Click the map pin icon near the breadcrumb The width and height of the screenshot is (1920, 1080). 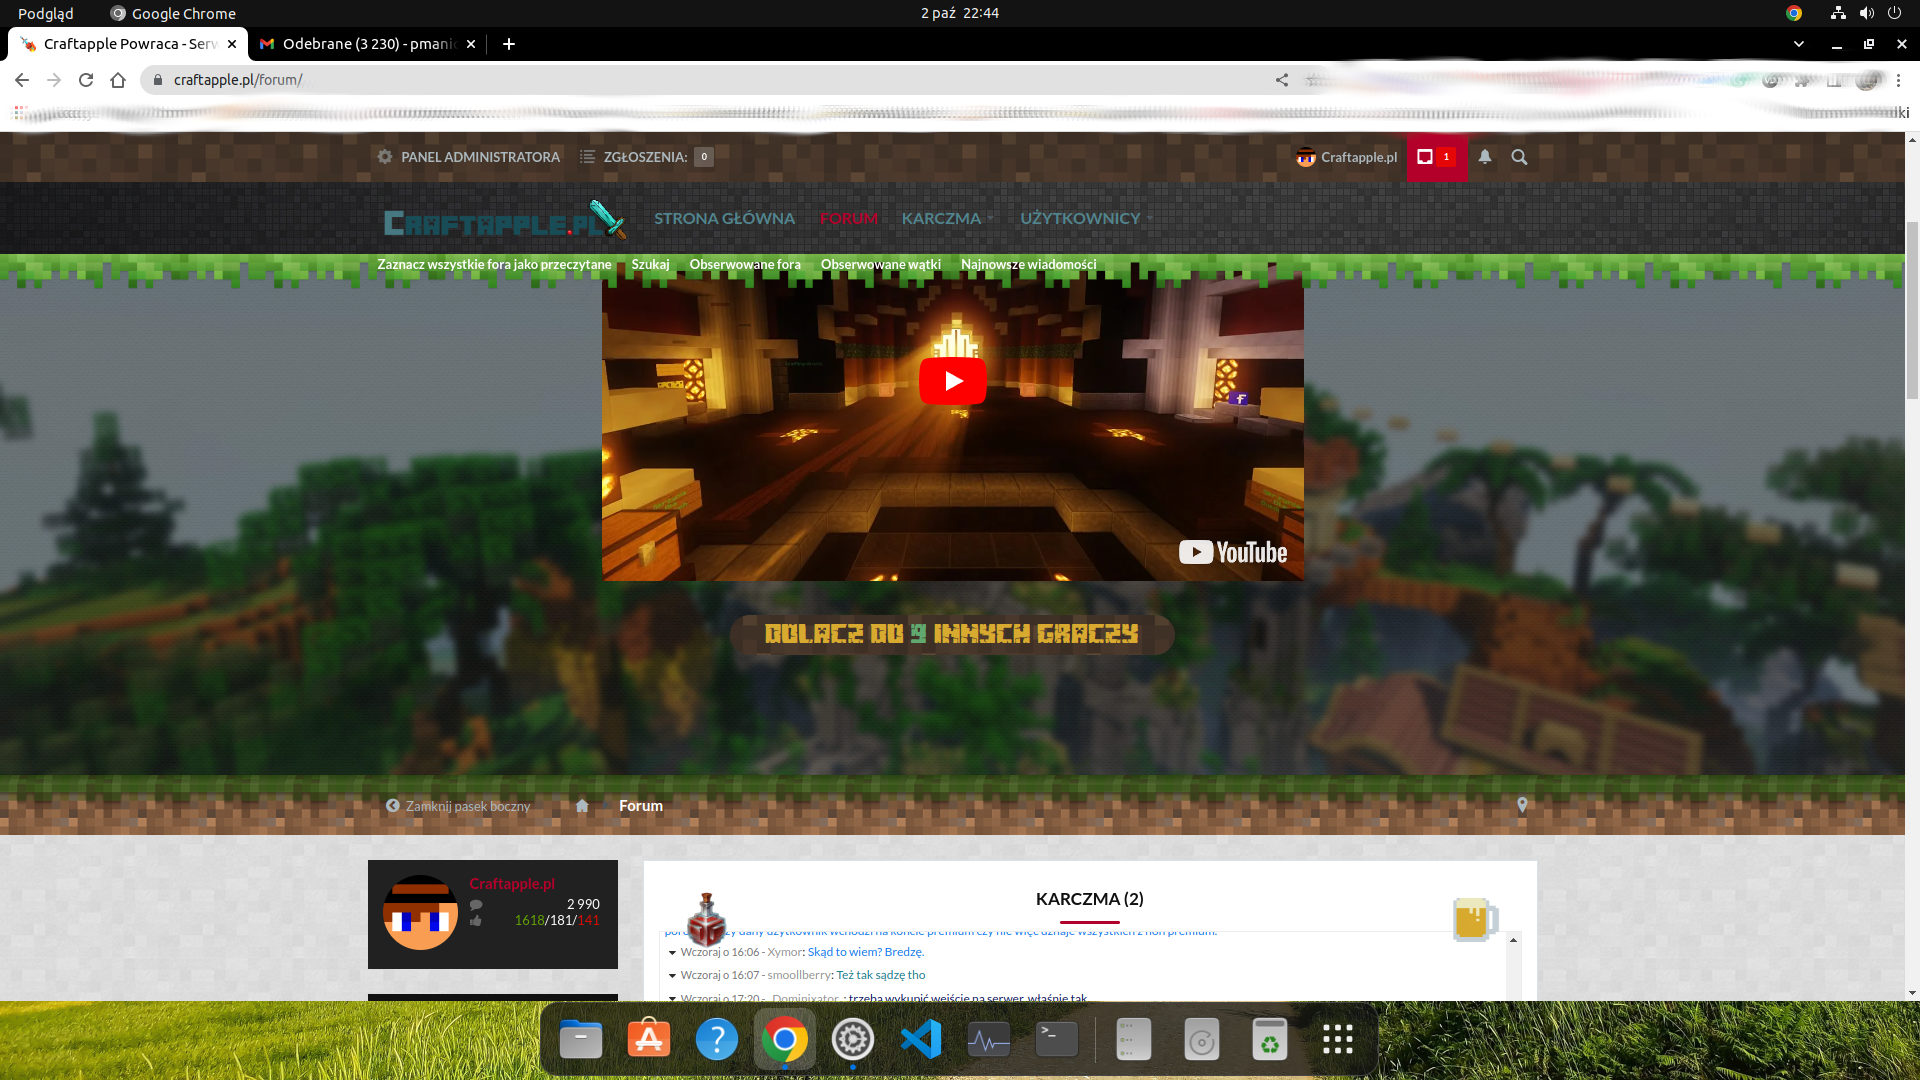pyautogui.click(x=1522, y=804)
